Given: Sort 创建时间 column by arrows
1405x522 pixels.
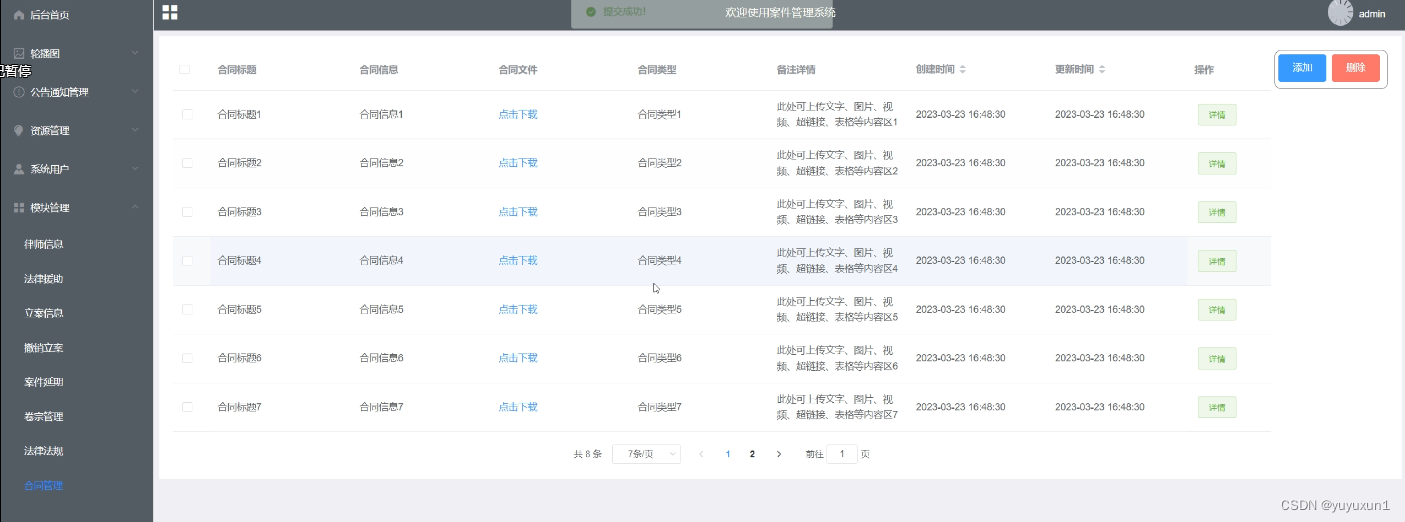Looking at the screenshot, I should 962,70.
